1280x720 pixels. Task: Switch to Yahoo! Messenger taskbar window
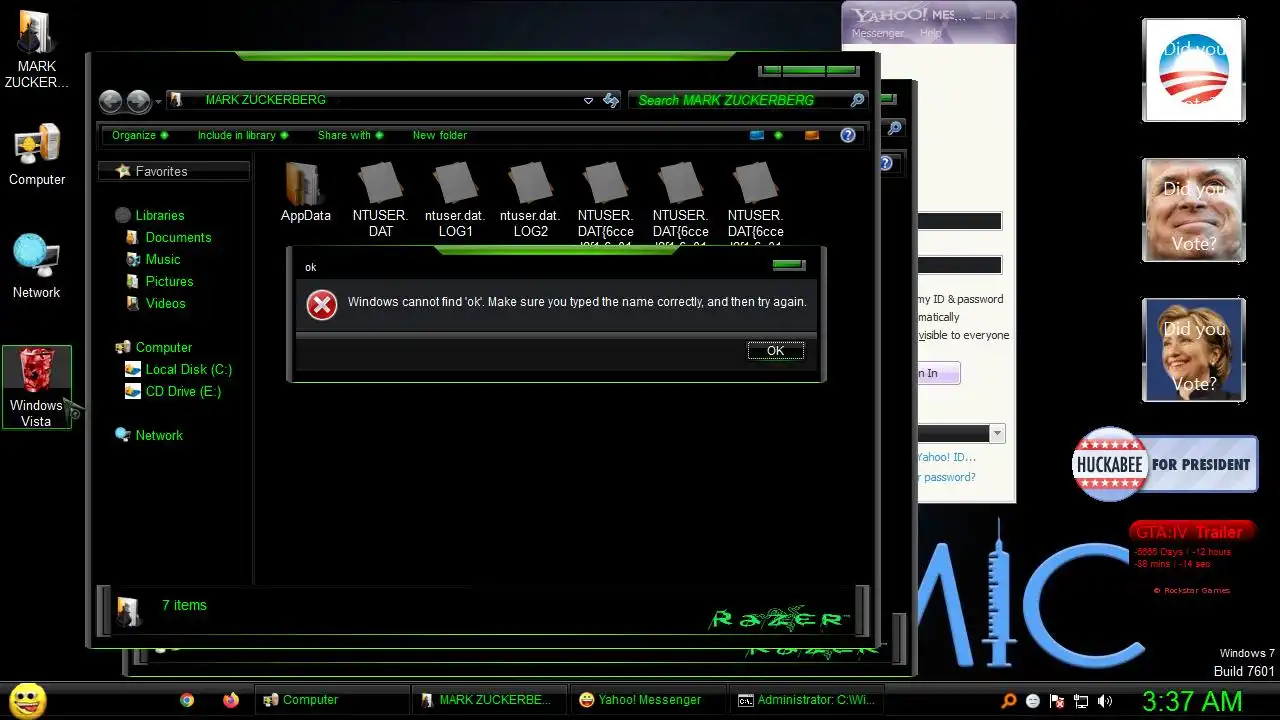coord(648,700)
